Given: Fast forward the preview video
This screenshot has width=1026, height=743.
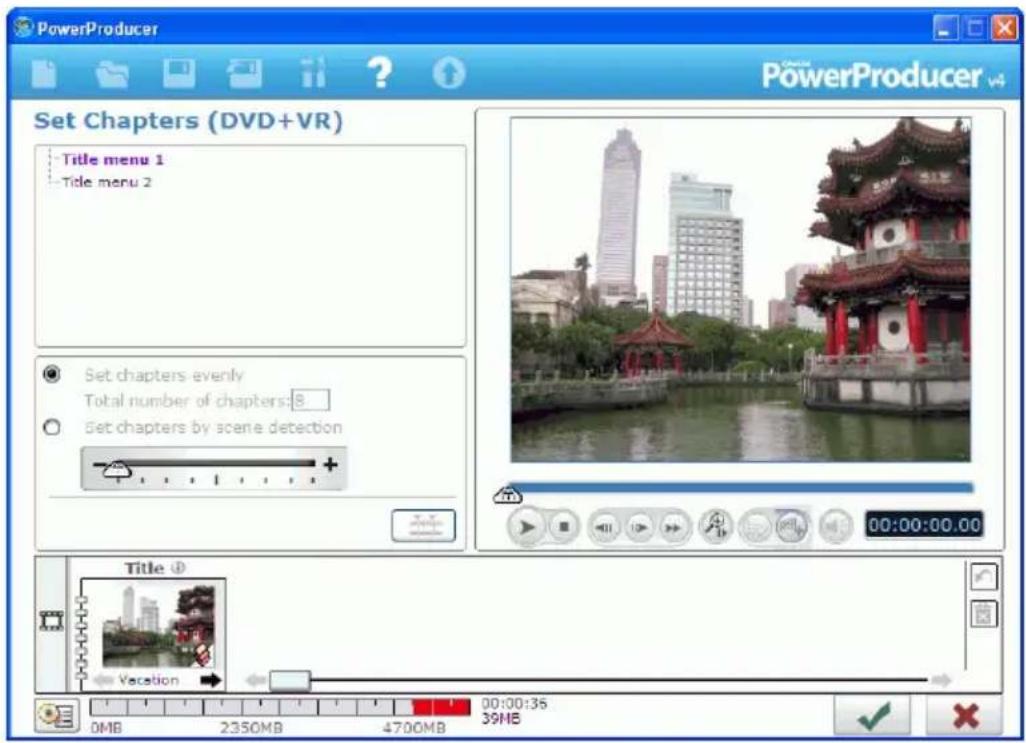Looking at the screenshot, I should pyautogui.click(x=673, y=527).
